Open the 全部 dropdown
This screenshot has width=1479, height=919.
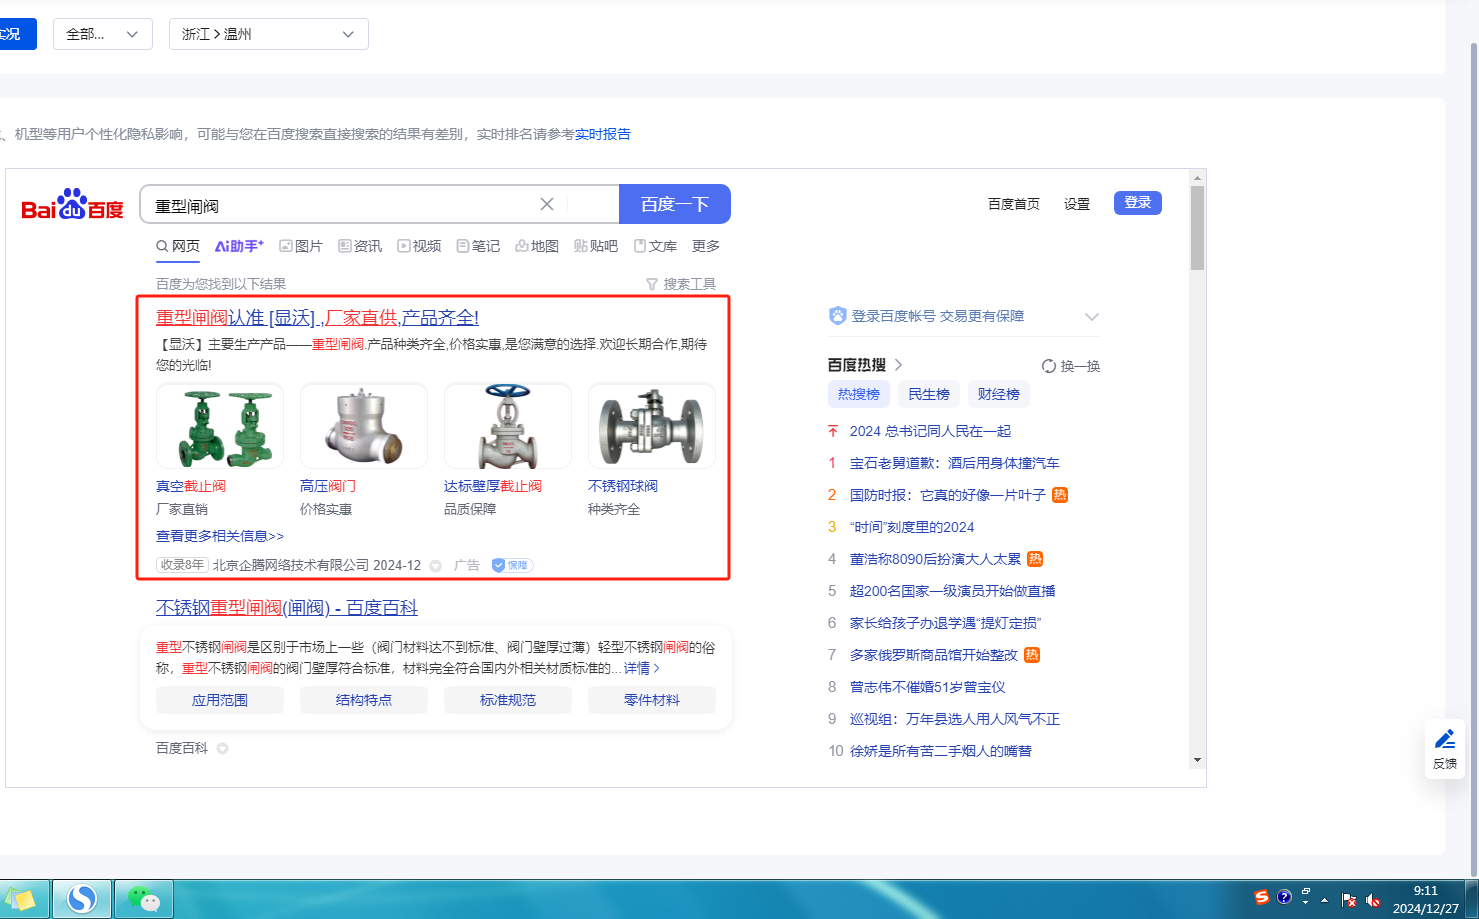pos(102,34)
